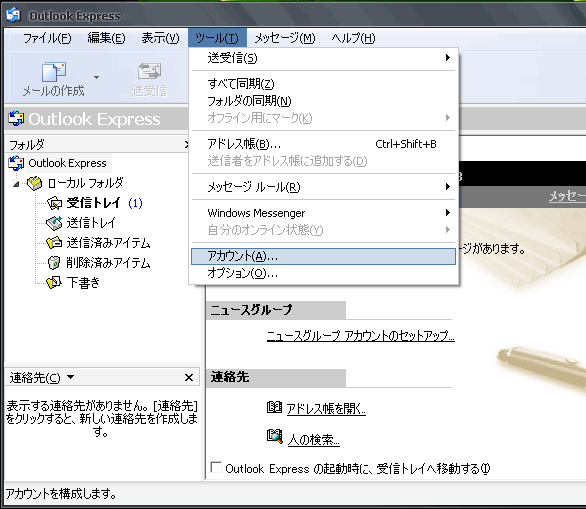Select Outlook Express root in folder tree
Image resolution: width=586 pixels, height=509 pixels.
click(x=67, y=163)
